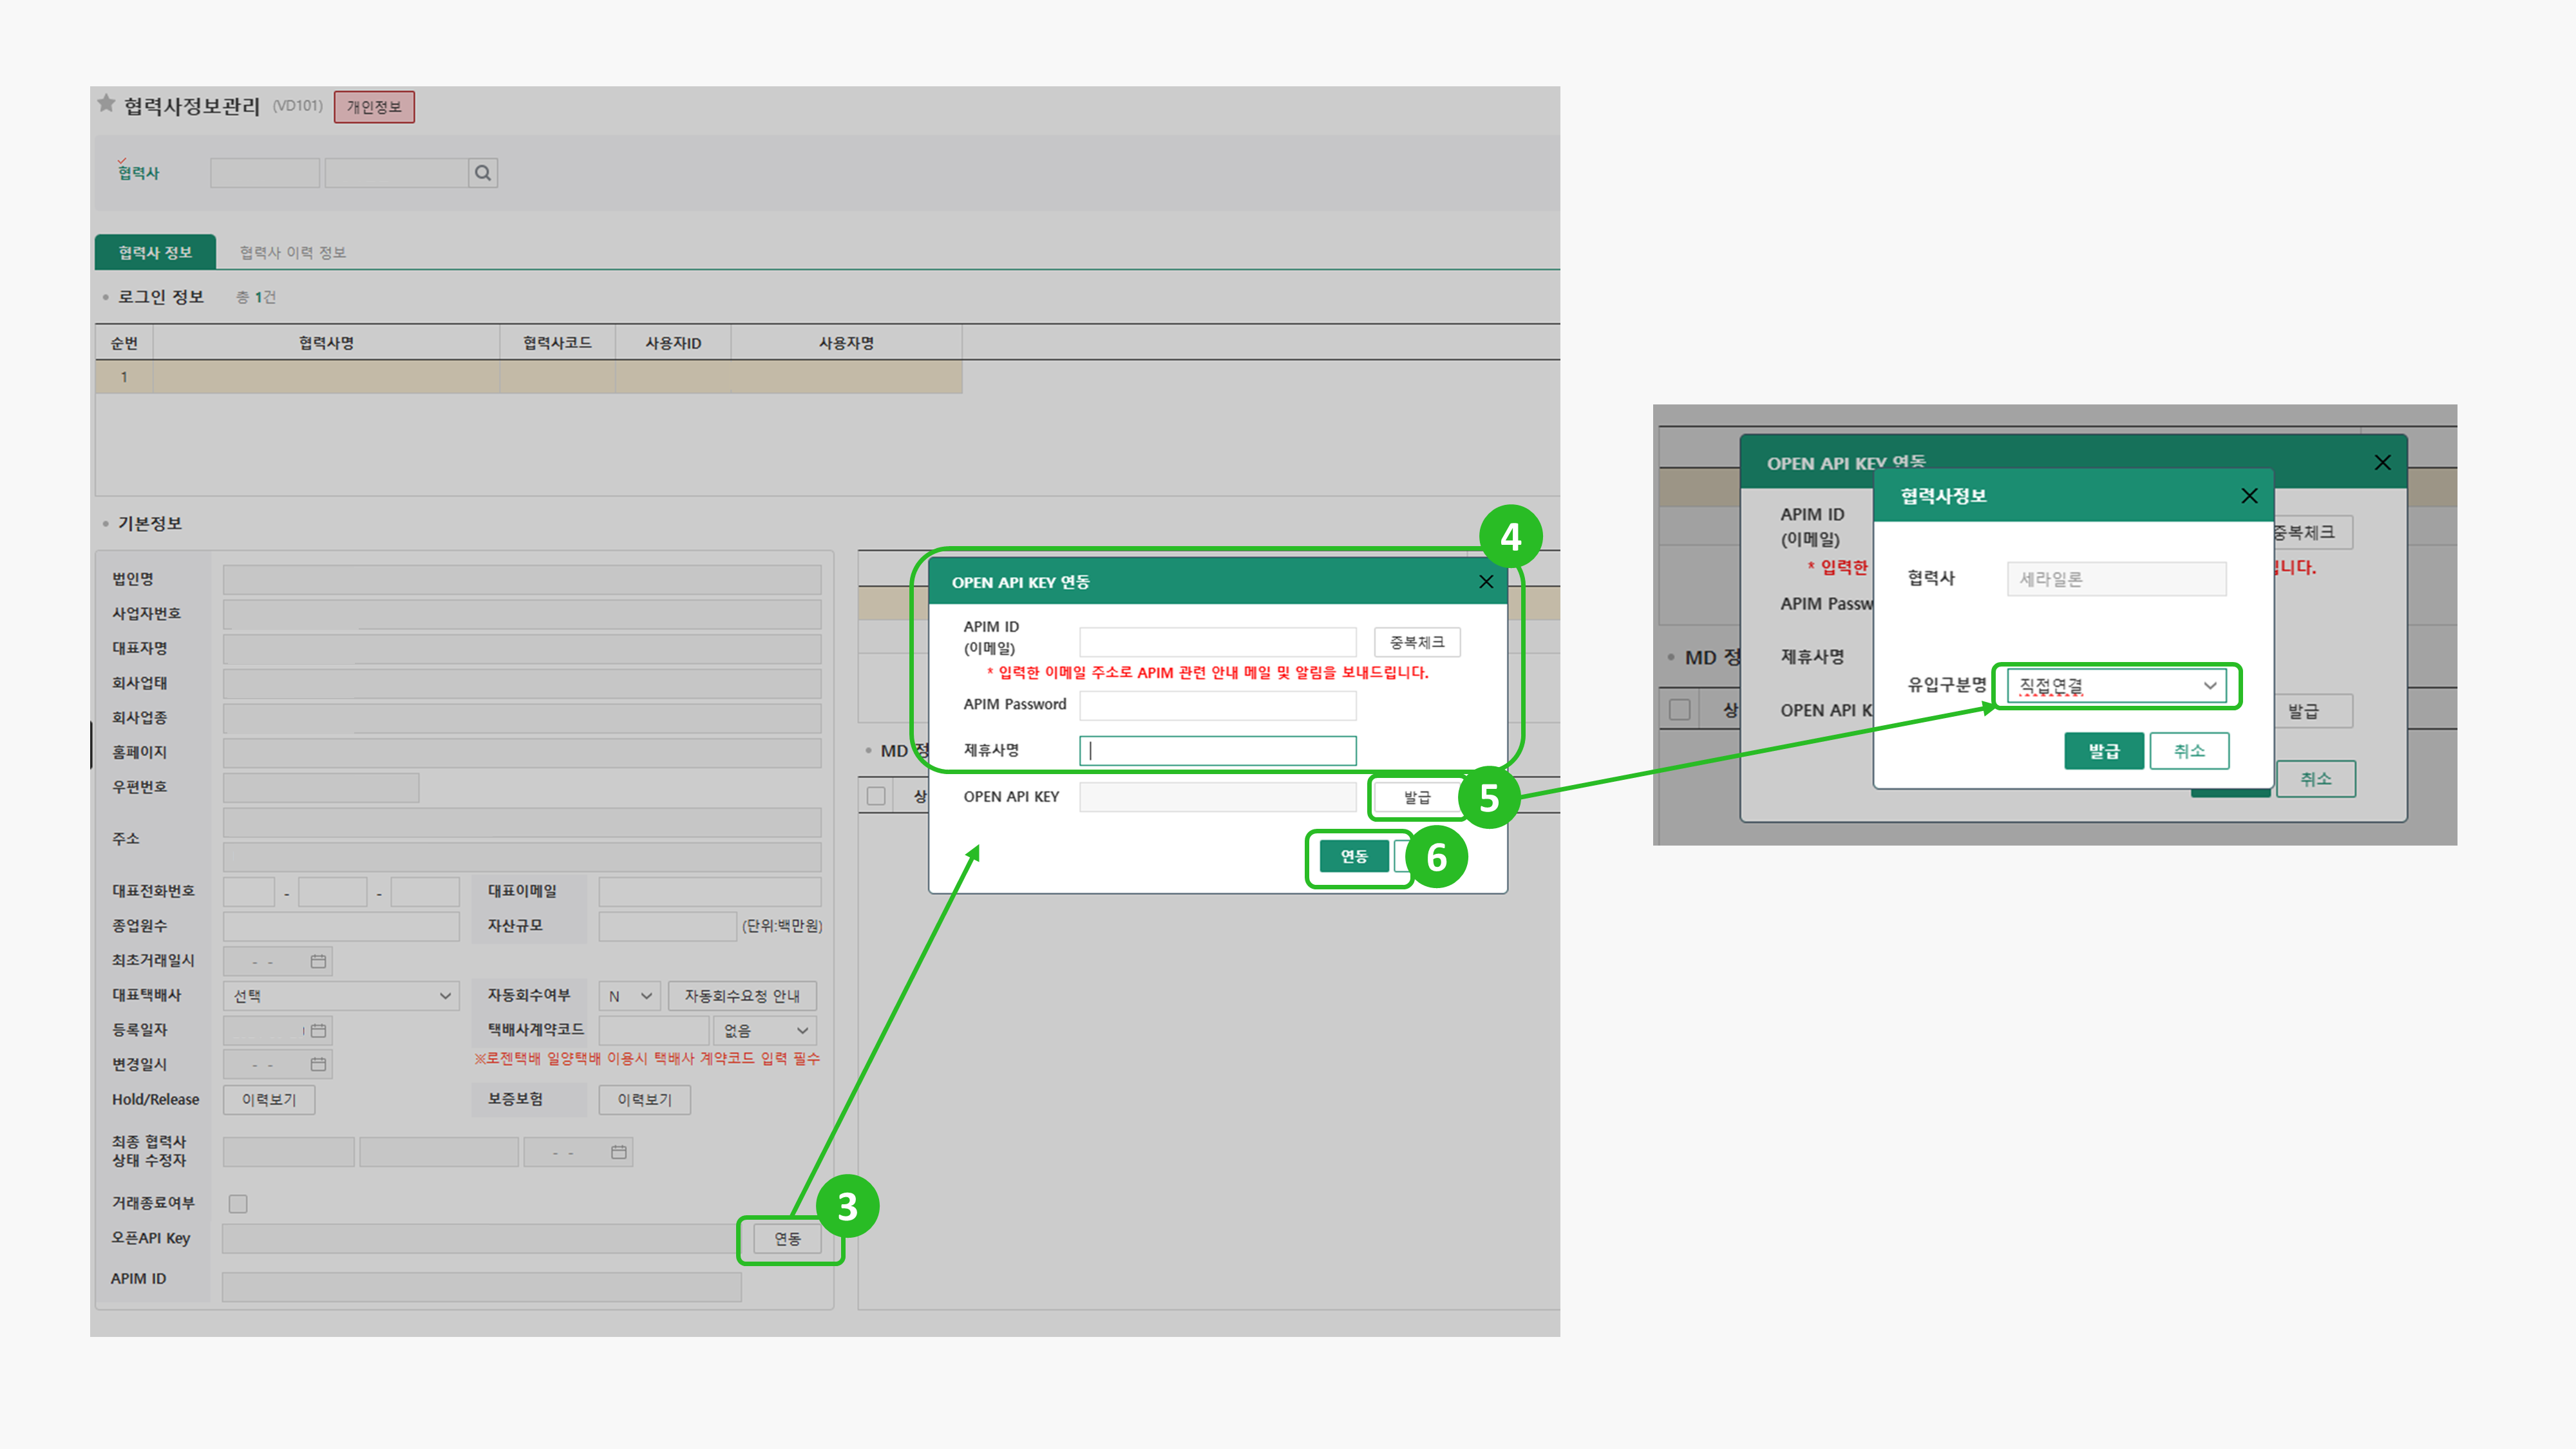Viewport: 2576px width, 1449px height.
Task: Select the 협력사 정보 tab
Action: 155,252
